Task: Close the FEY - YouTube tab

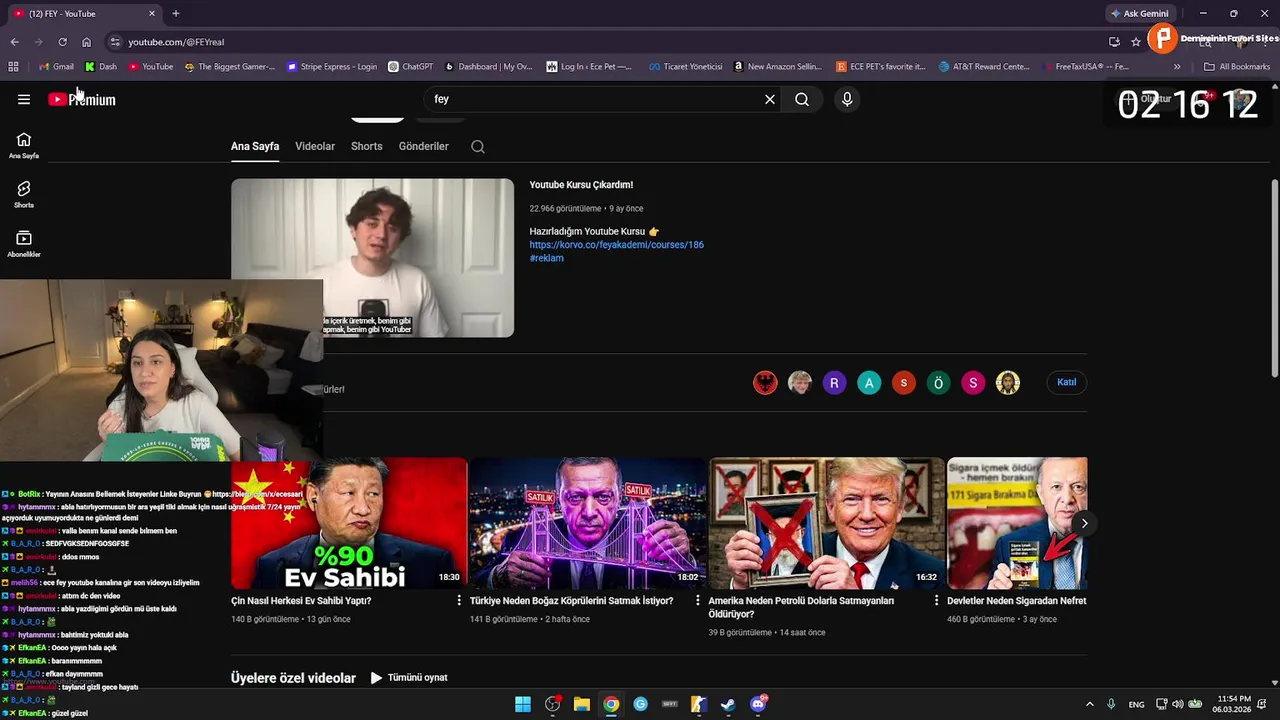Action: pos(152,13)
